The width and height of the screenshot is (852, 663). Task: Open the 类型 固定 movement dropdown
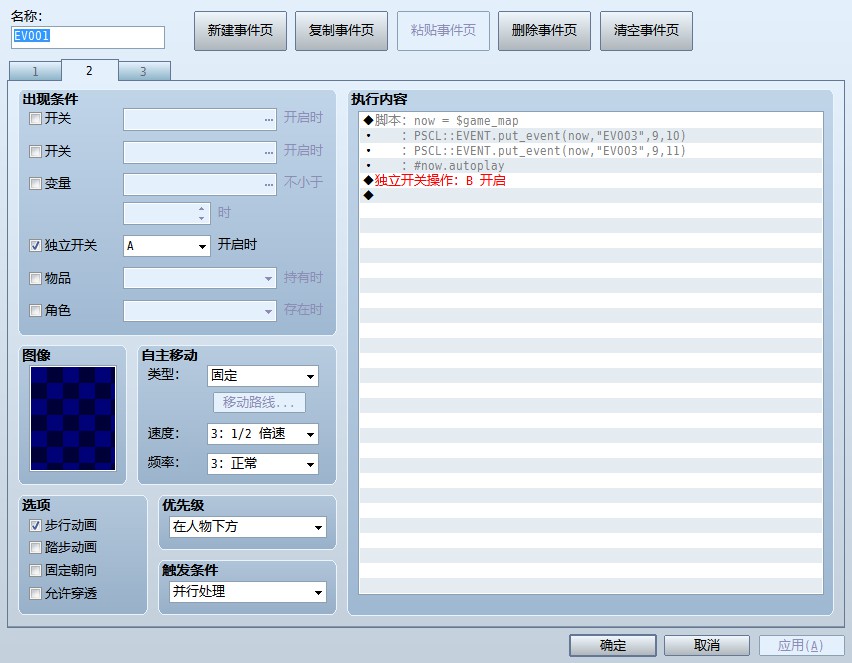(262, 376)
